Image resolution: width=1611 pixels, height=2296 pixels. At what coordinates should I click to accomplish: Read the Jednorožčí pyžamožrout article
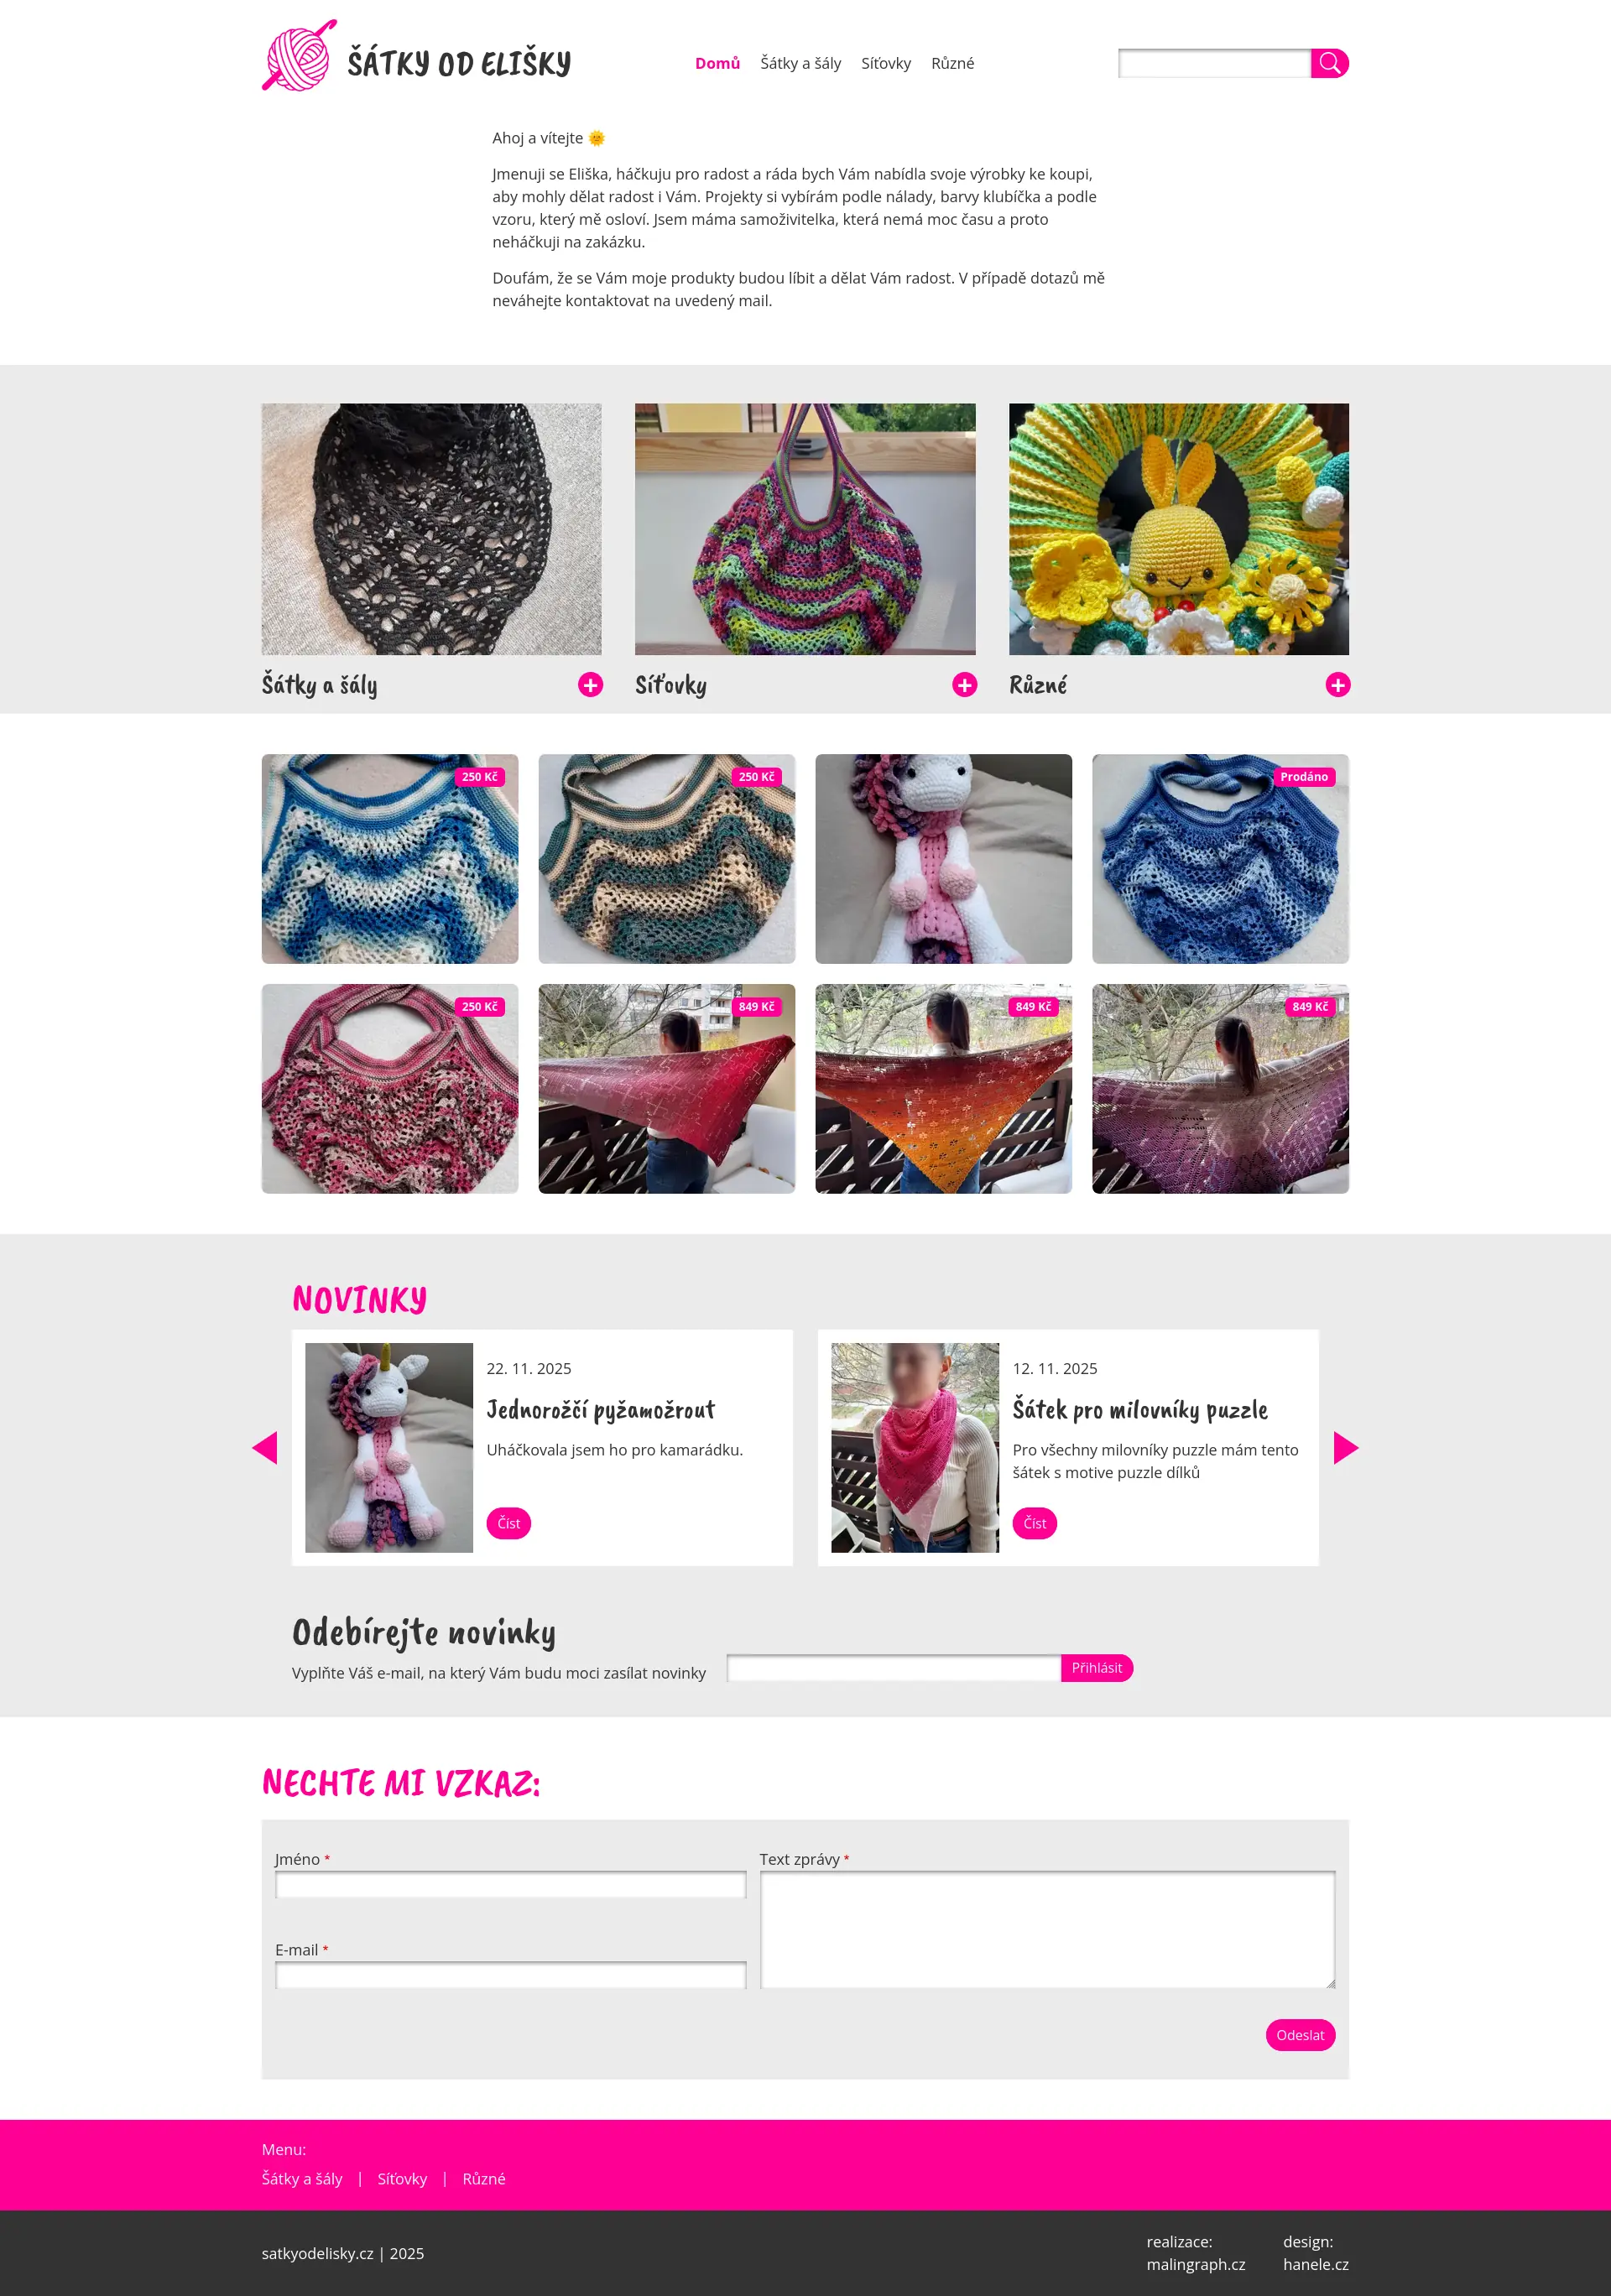[508, 1523]
